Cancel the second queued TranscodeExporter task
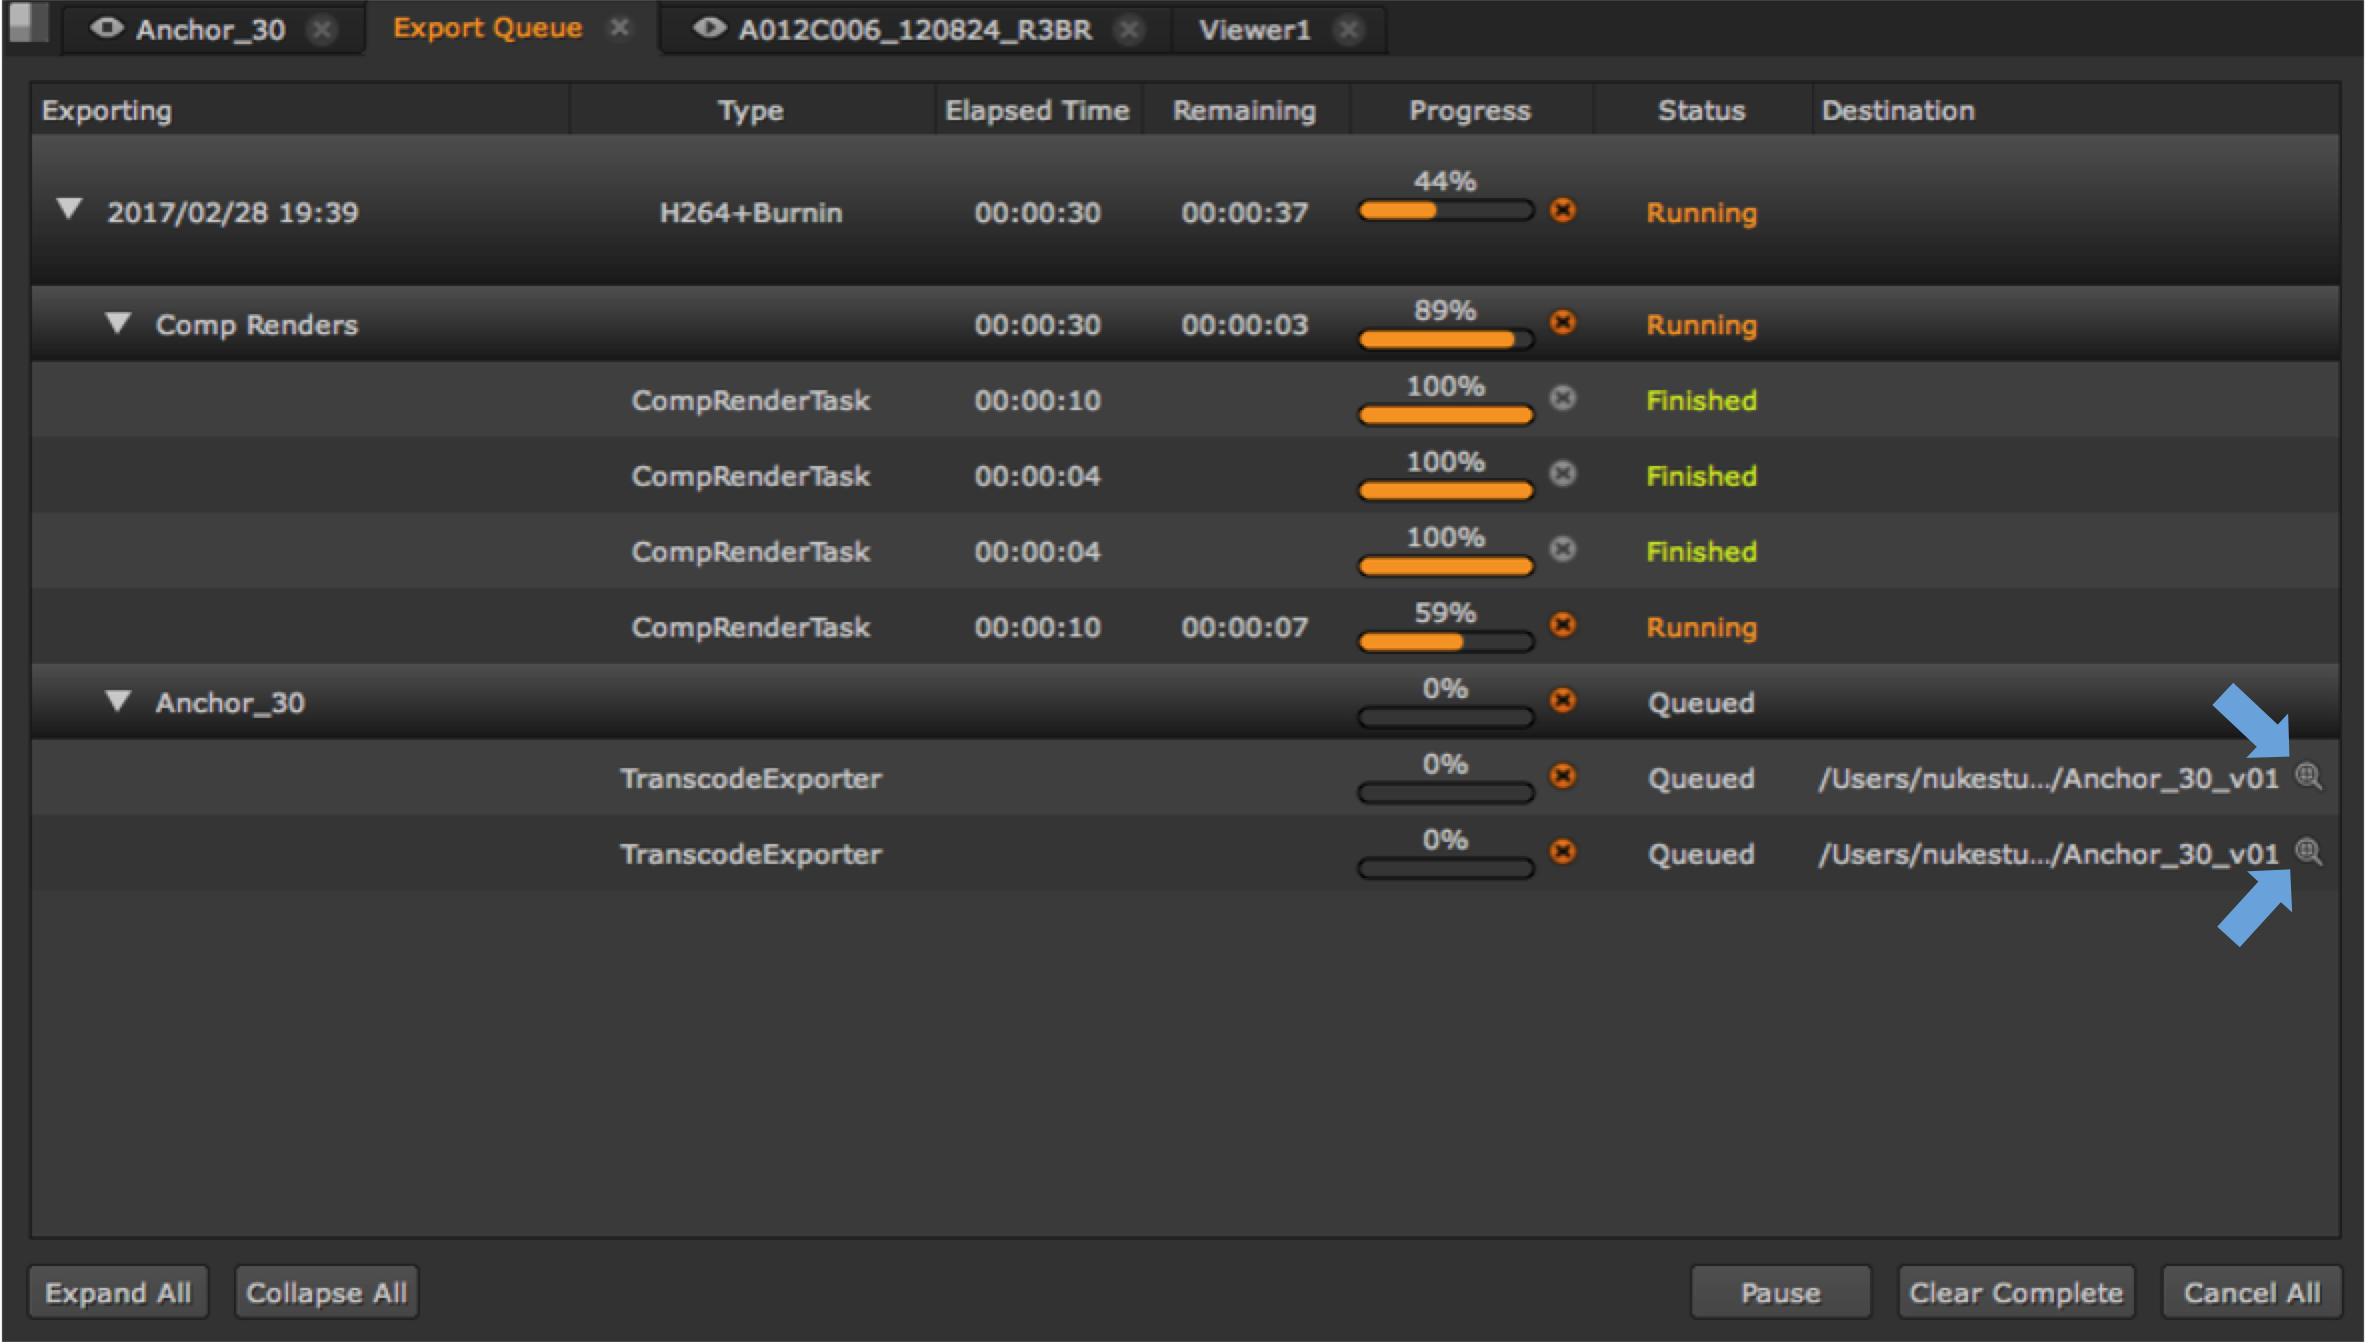Image resolution: width=2368 pixels, height=1344 pixels. pos(1562,851)
